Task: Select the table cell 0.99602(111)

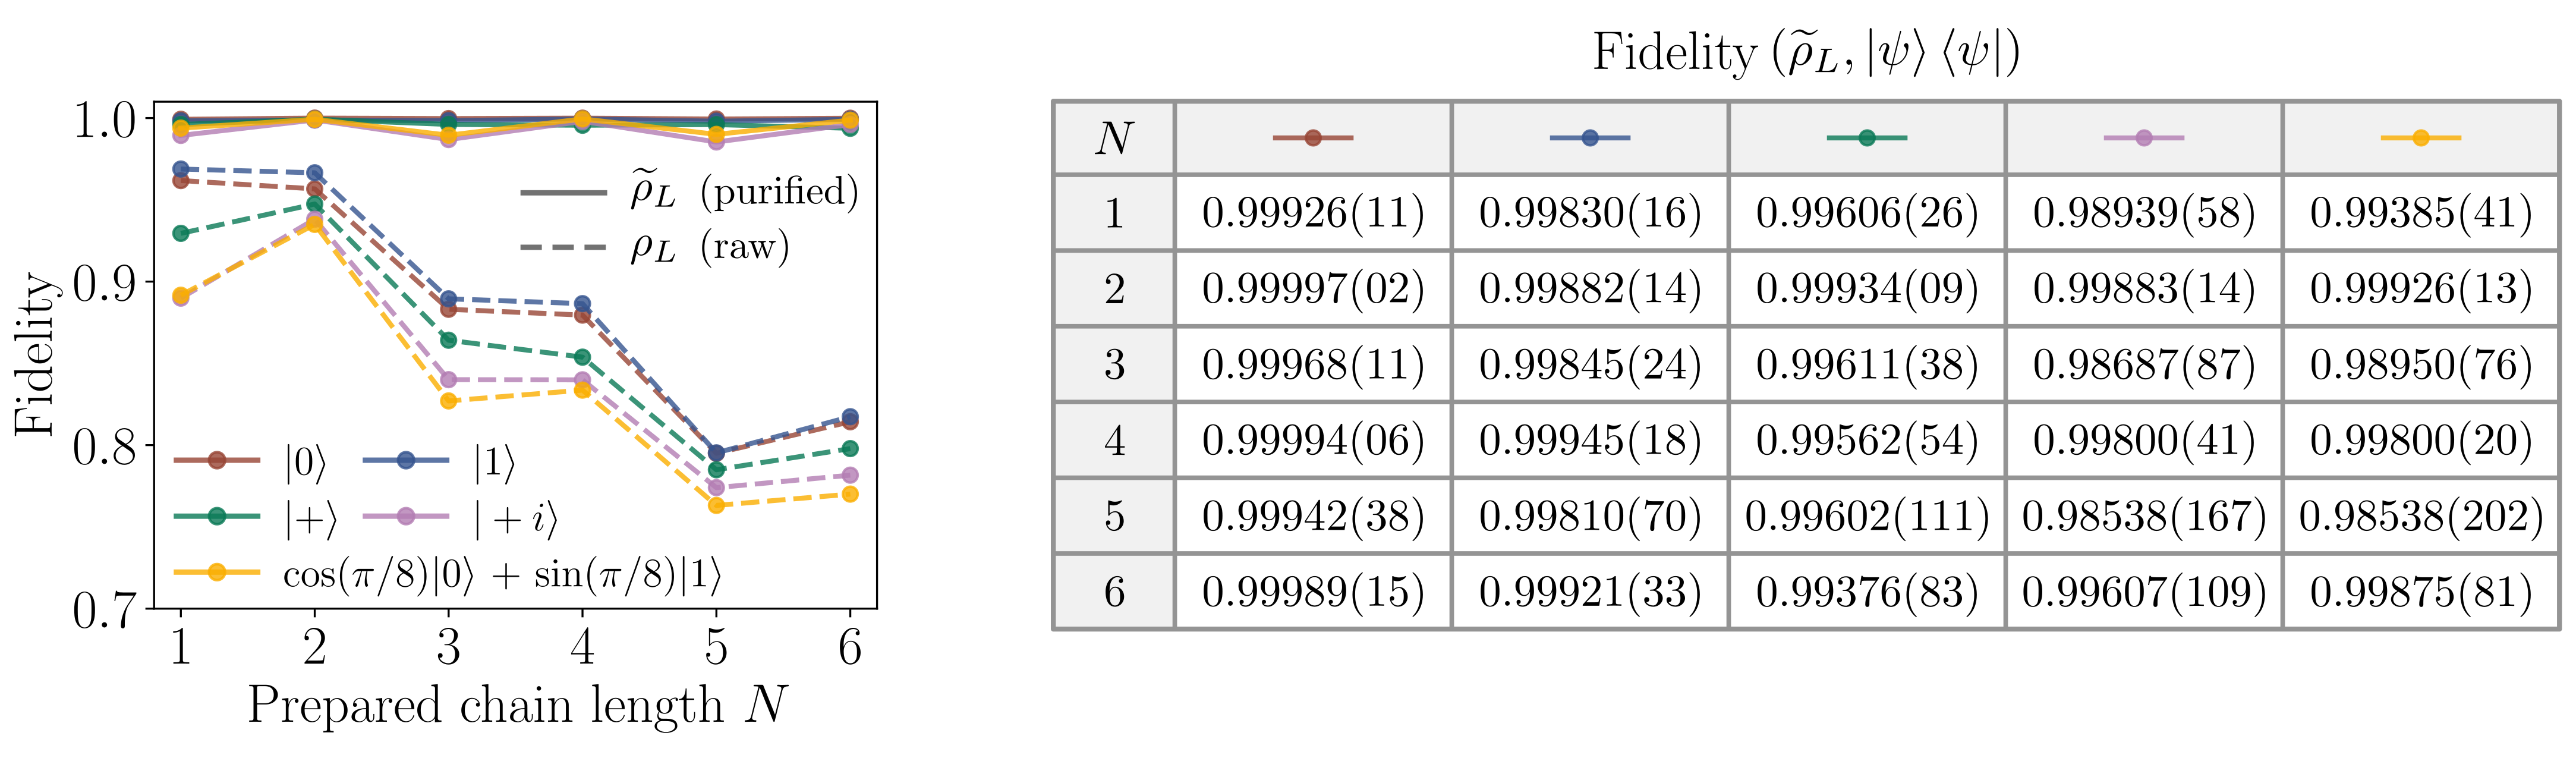Action: 1867,517
